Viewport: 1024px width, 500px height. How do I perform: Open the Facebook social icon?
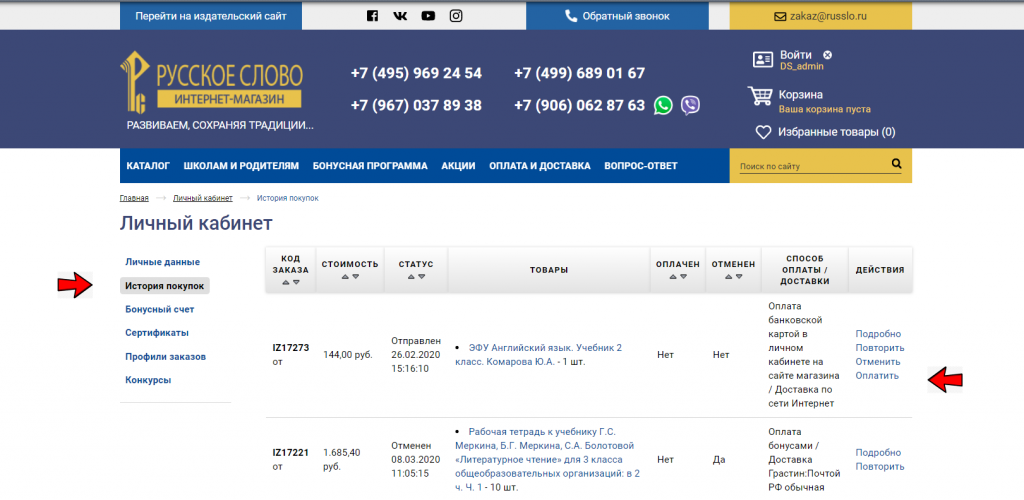point(373,15)
